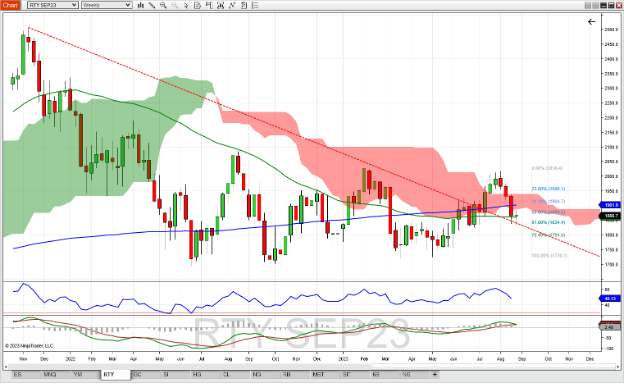Click the 2022 label on time axis

70,359
